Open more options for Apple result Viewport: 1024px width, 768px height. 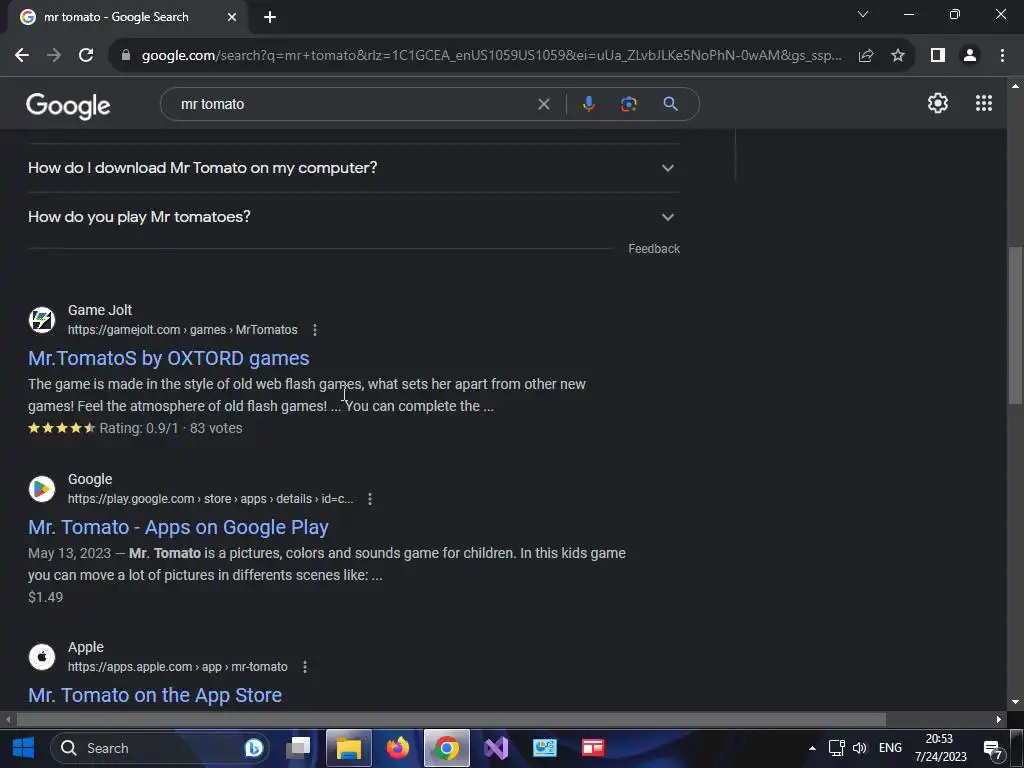(304, 667)
